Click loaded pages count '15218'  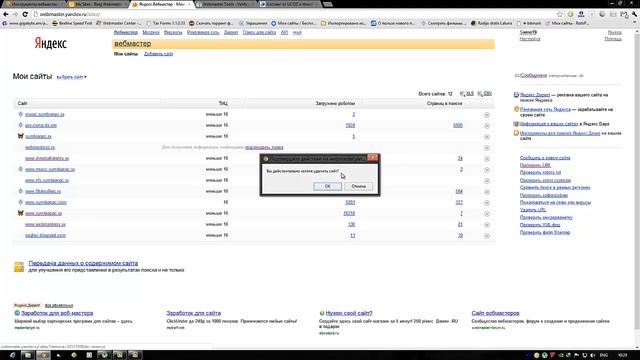[349, 213]
